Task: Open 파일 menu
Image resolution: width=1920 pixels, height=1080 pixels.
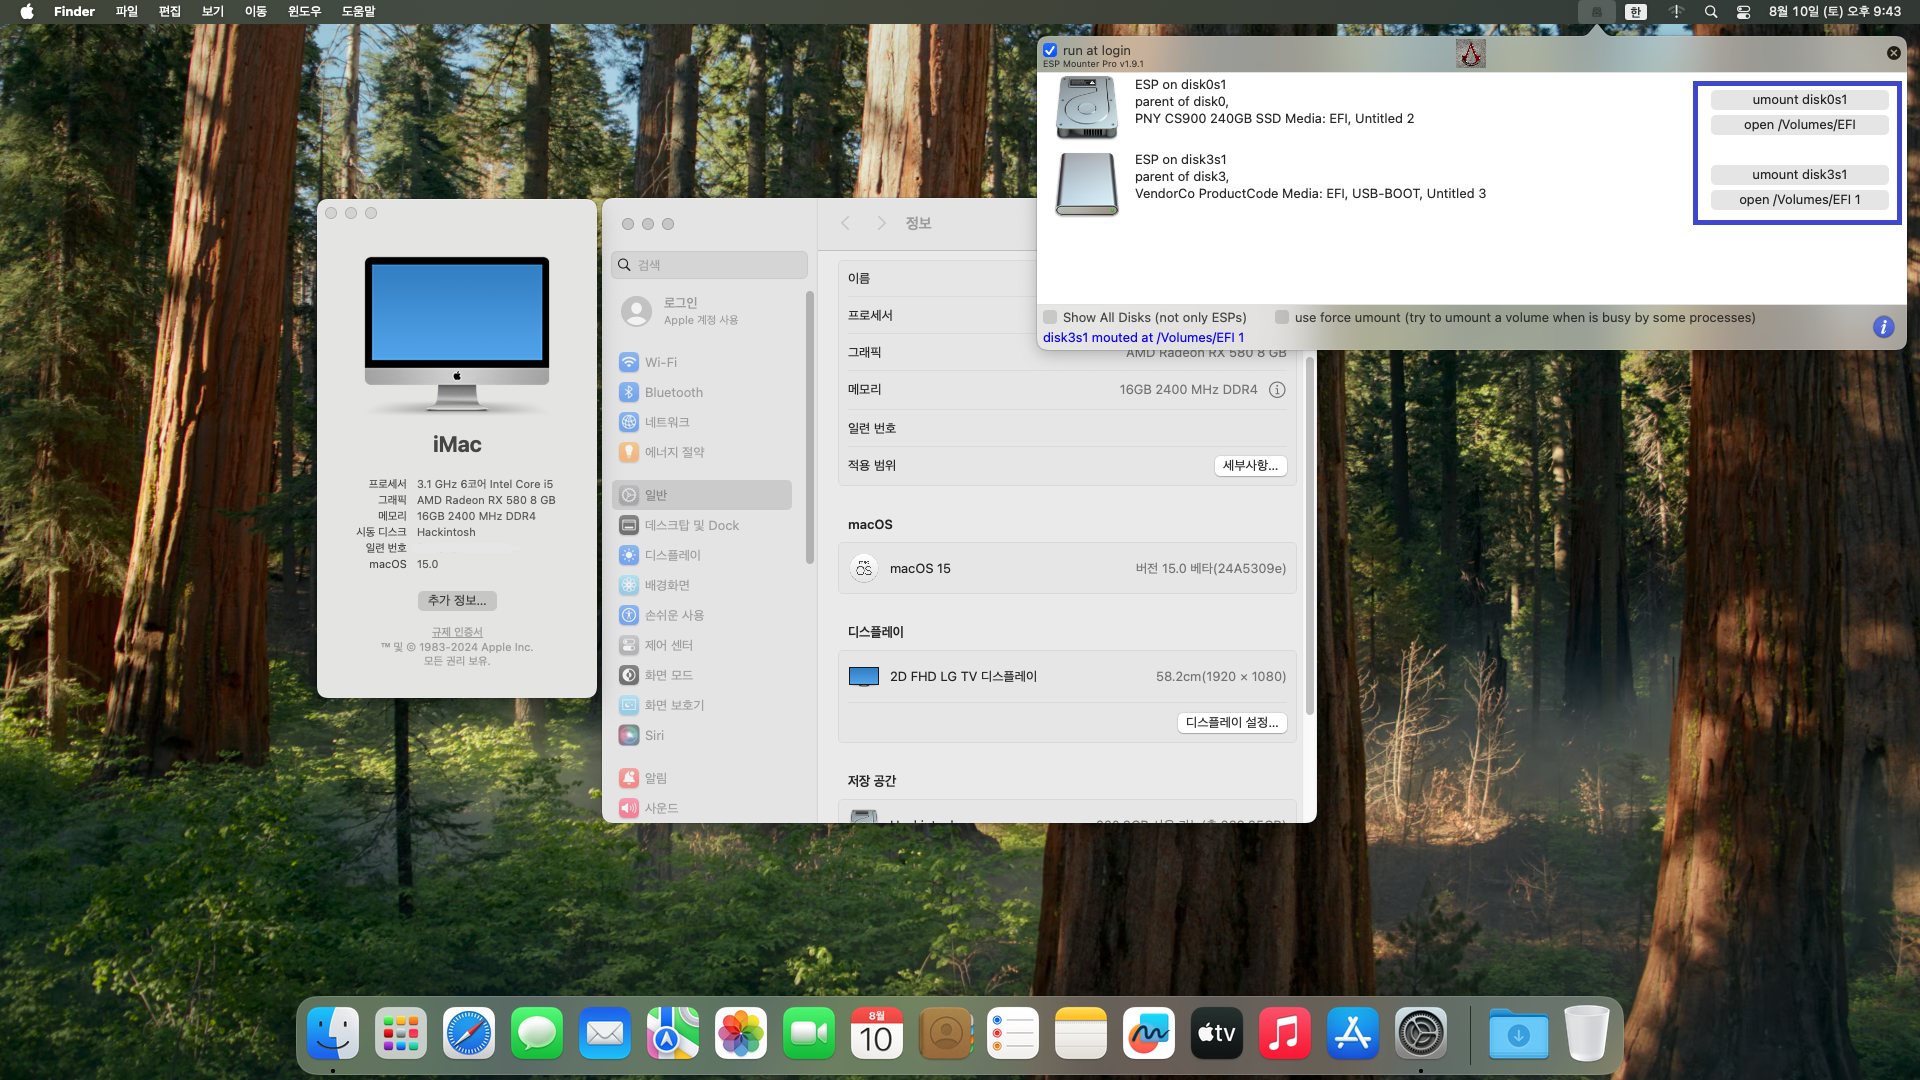Action: pyautogui.click(x=126, y=12)
